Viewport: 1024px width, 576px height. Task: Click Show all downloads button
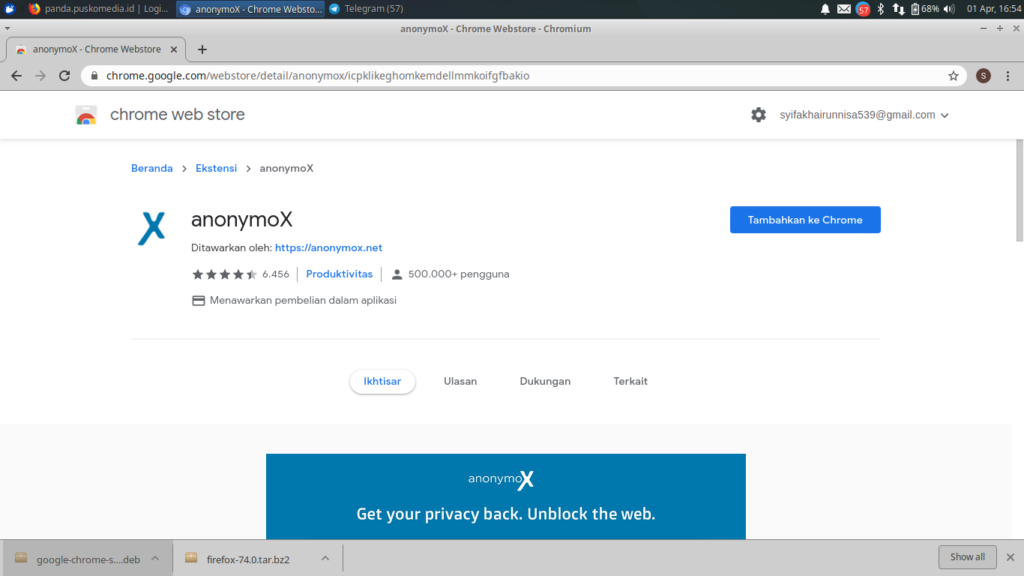click(x=967, y=557)
